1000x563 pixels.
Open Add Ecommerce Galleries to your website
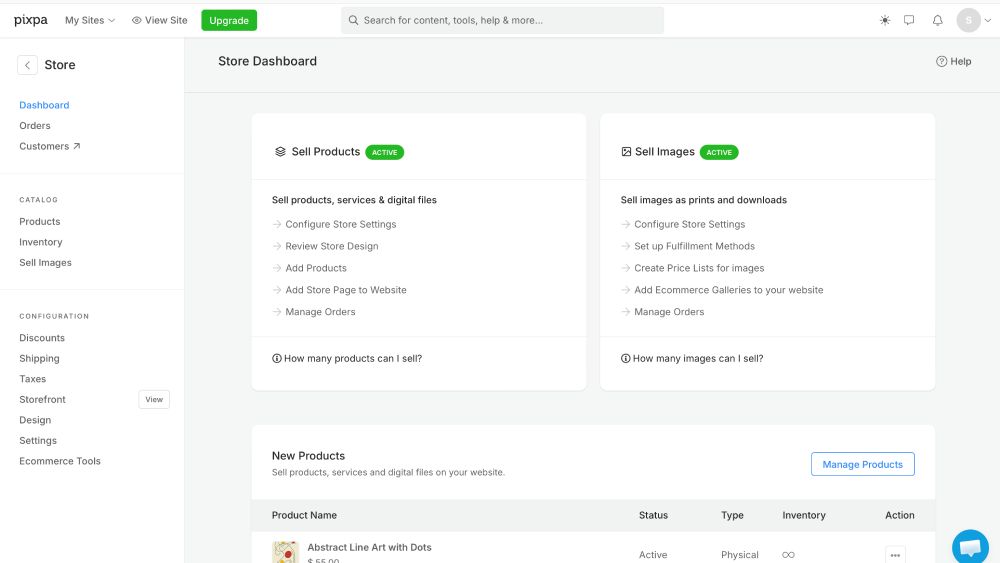coord(728,290)
